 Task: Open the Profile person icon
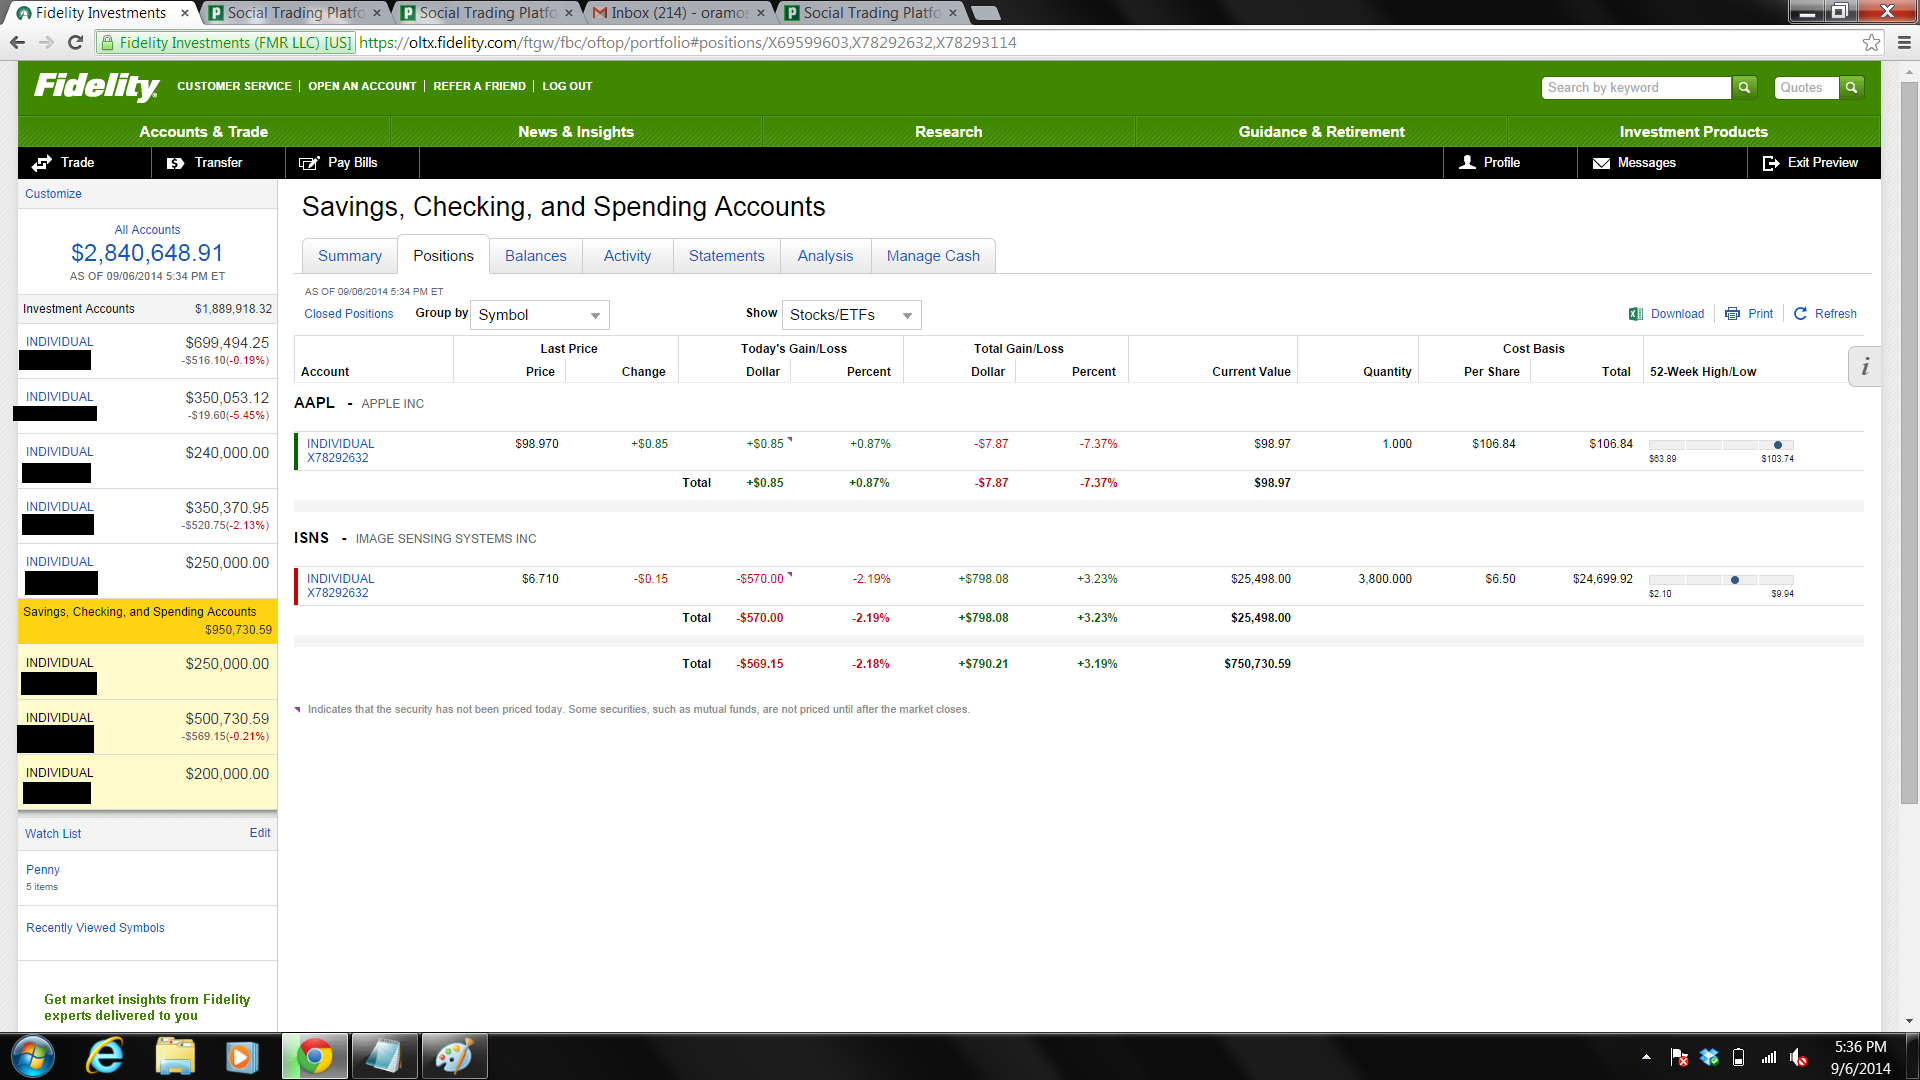(x=1467, y=163)
